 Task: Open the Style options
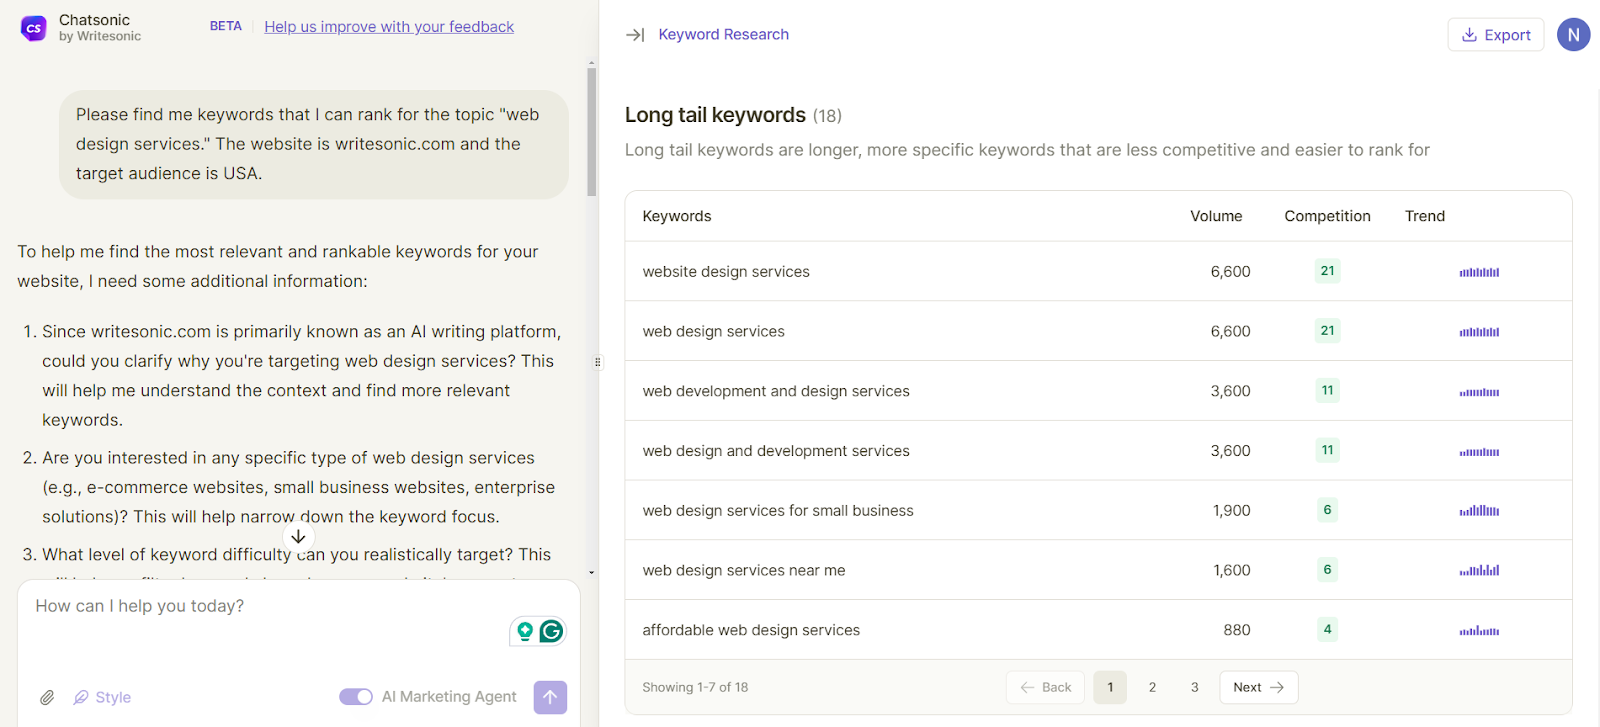pyautogui.click(x=102, y=697)
